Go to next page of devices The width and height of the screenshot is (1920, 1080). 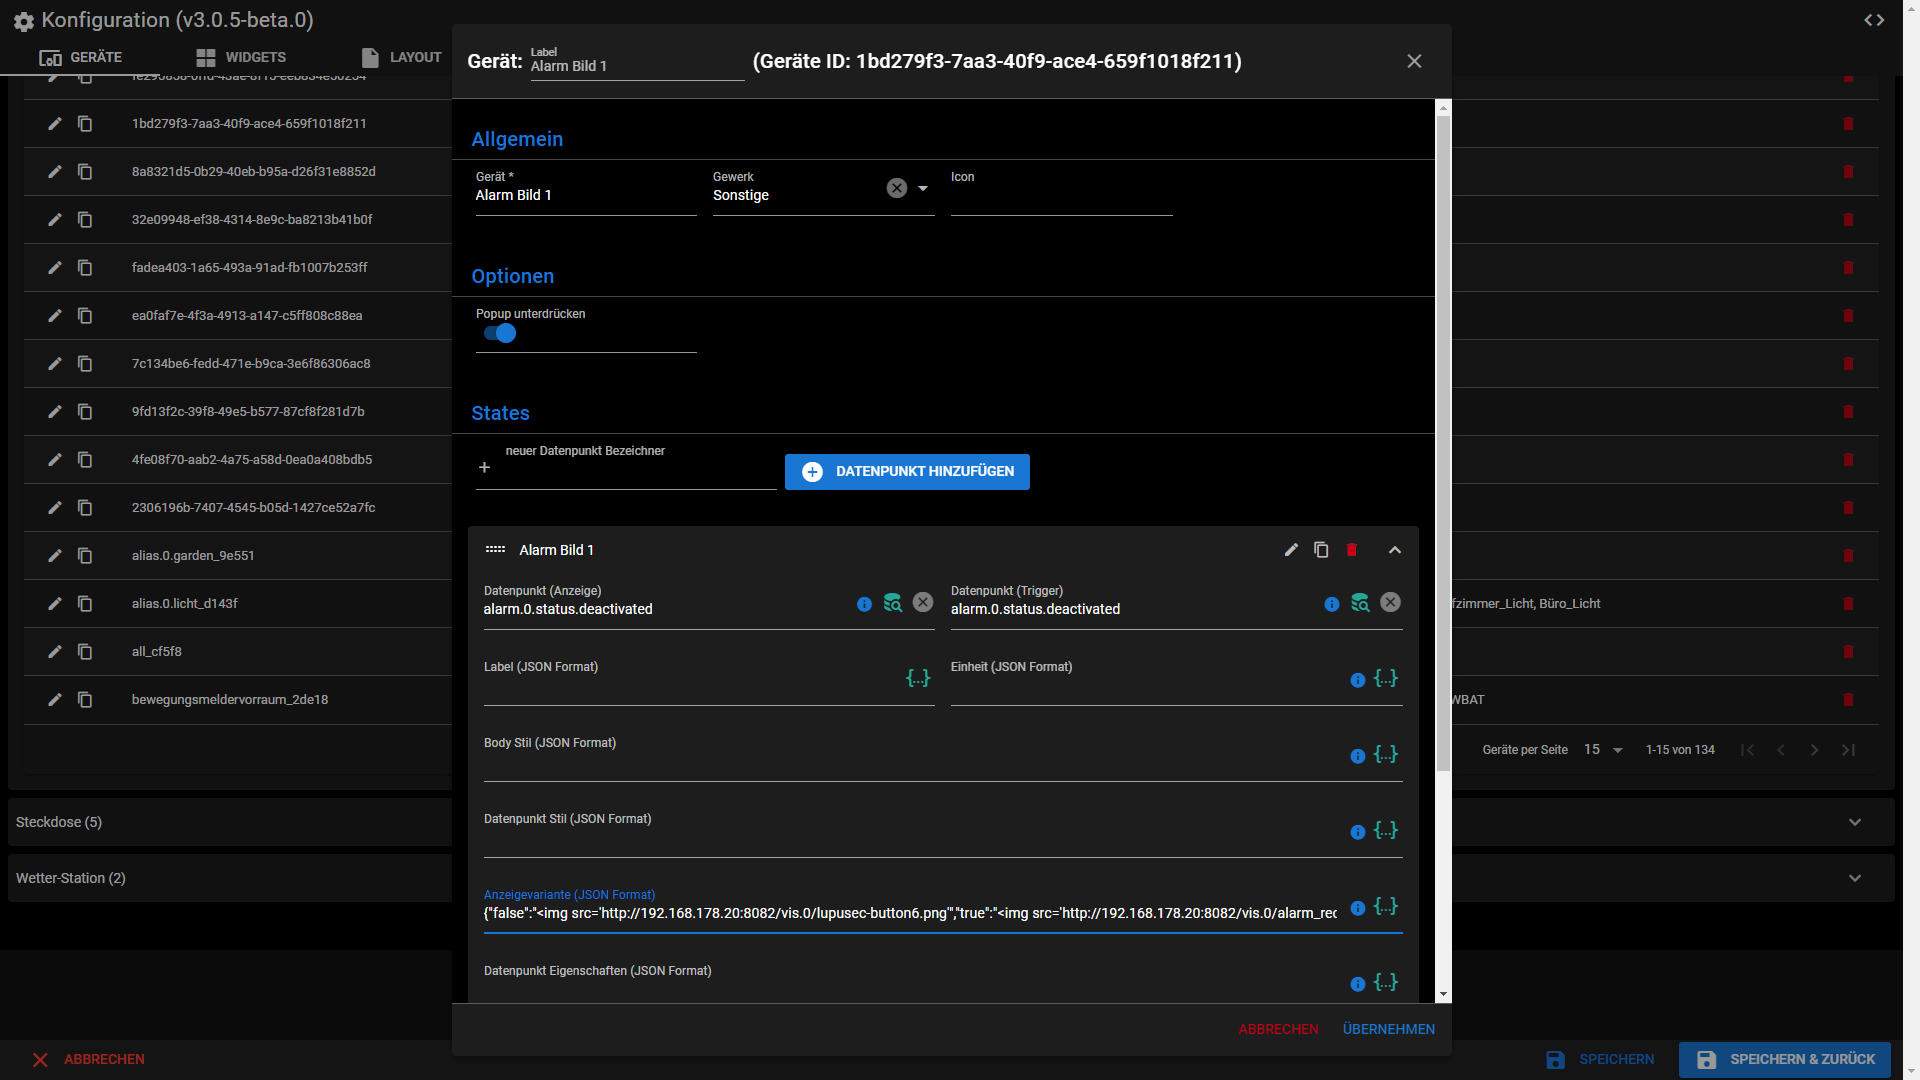(1814, 750)
